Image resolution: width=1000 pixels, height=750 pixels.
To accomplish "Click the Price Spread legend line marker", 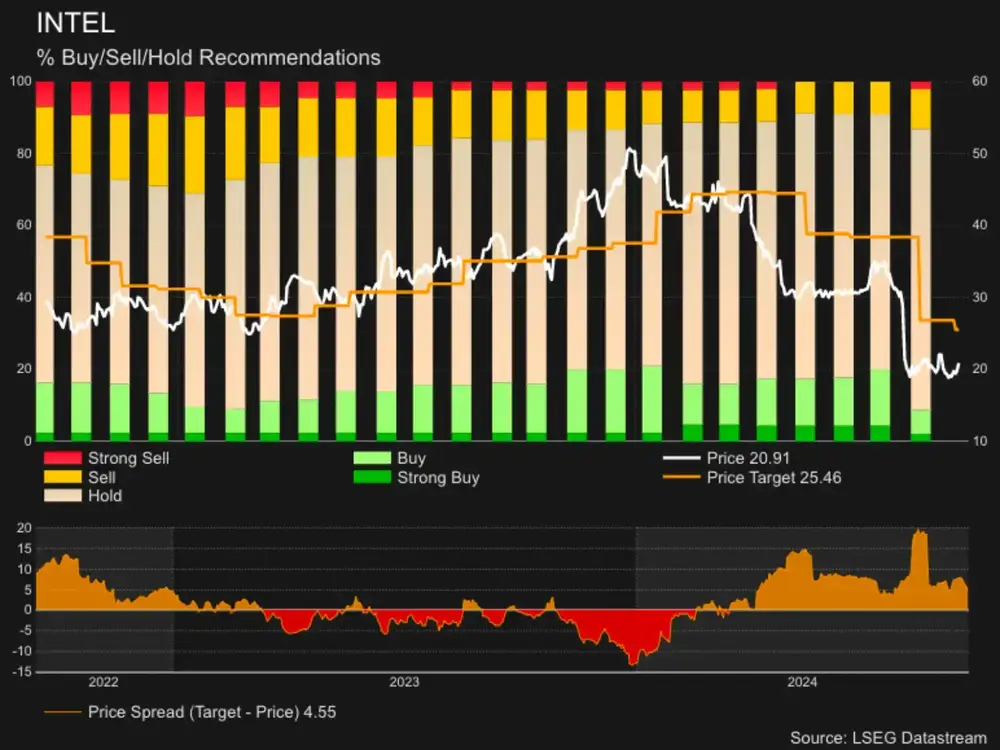I will click(x=62, y=712).
